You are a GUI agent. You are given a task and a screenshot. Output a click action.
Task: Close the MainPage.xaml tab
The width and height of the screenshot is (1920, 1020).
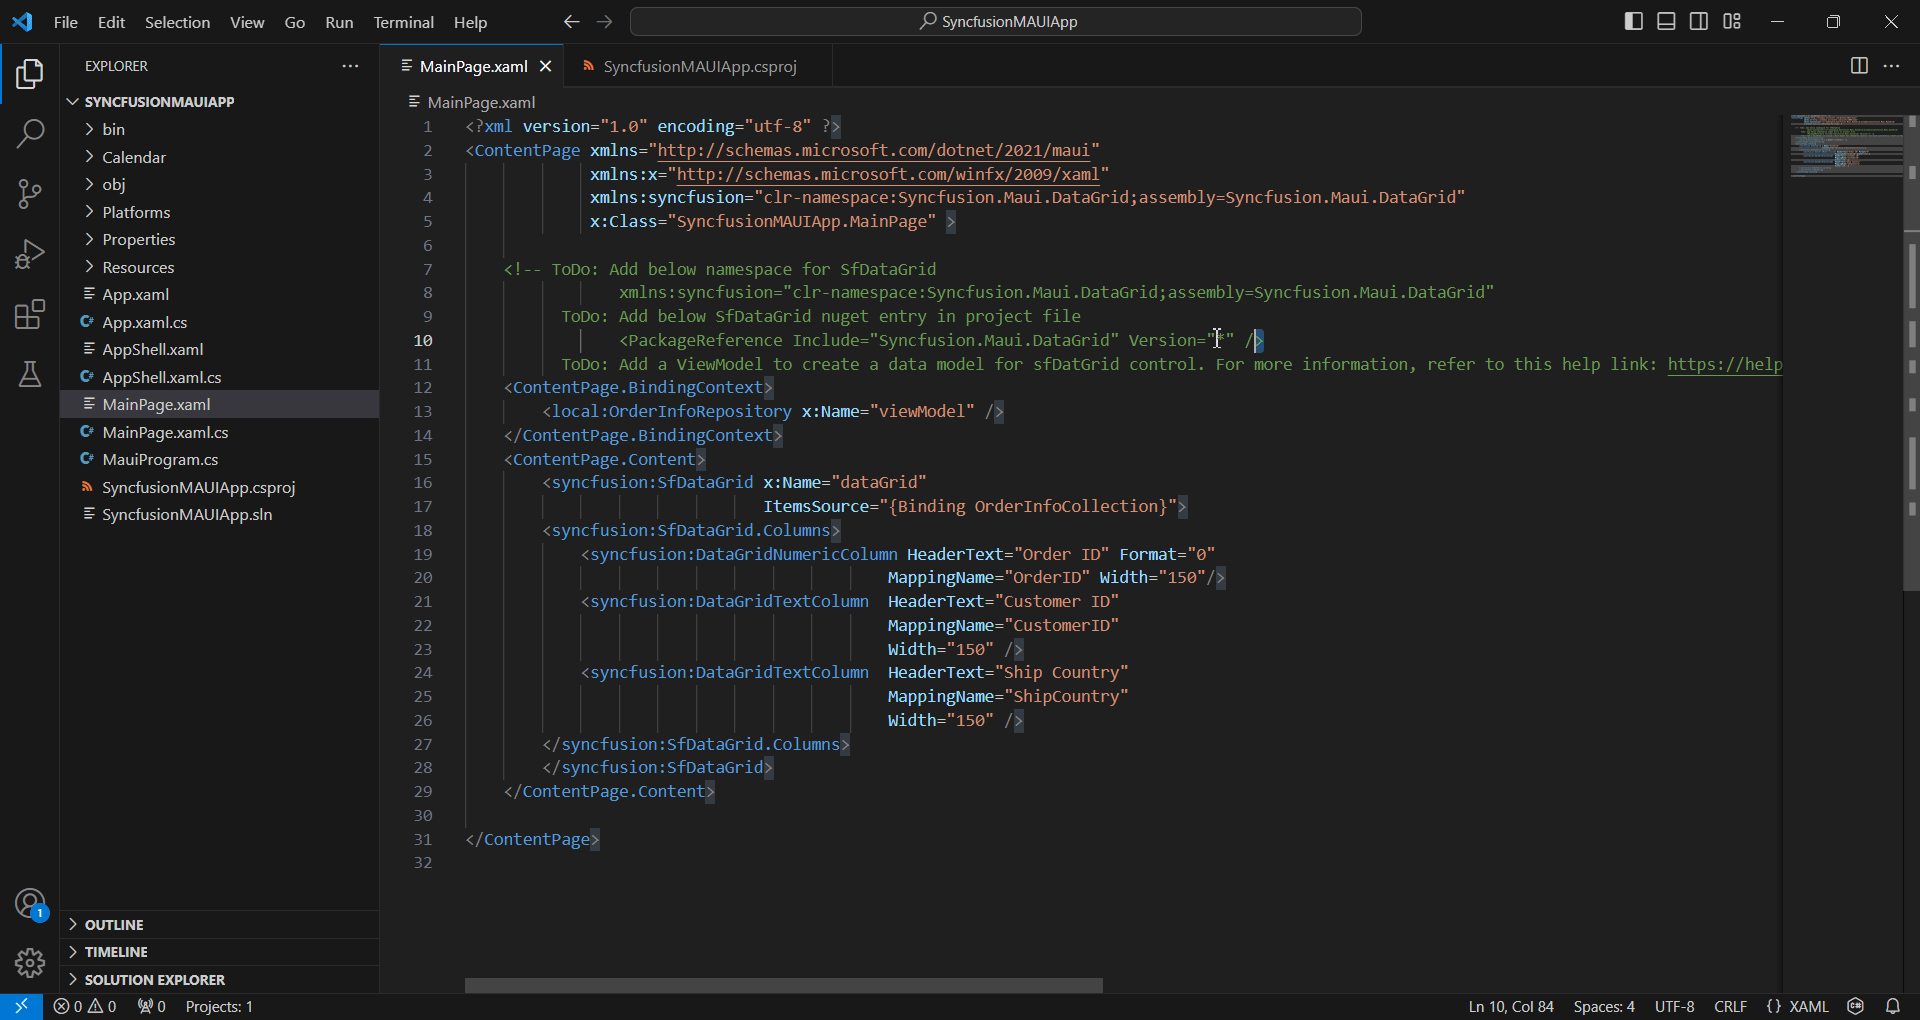(546, 66)
